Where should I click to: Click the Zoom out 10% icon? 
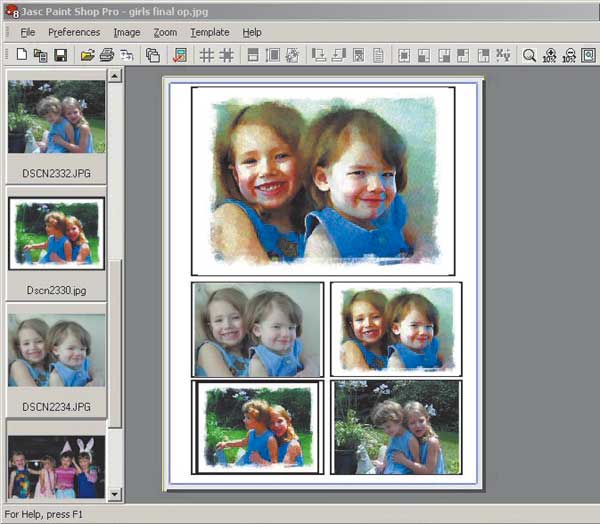coord(569,56)
